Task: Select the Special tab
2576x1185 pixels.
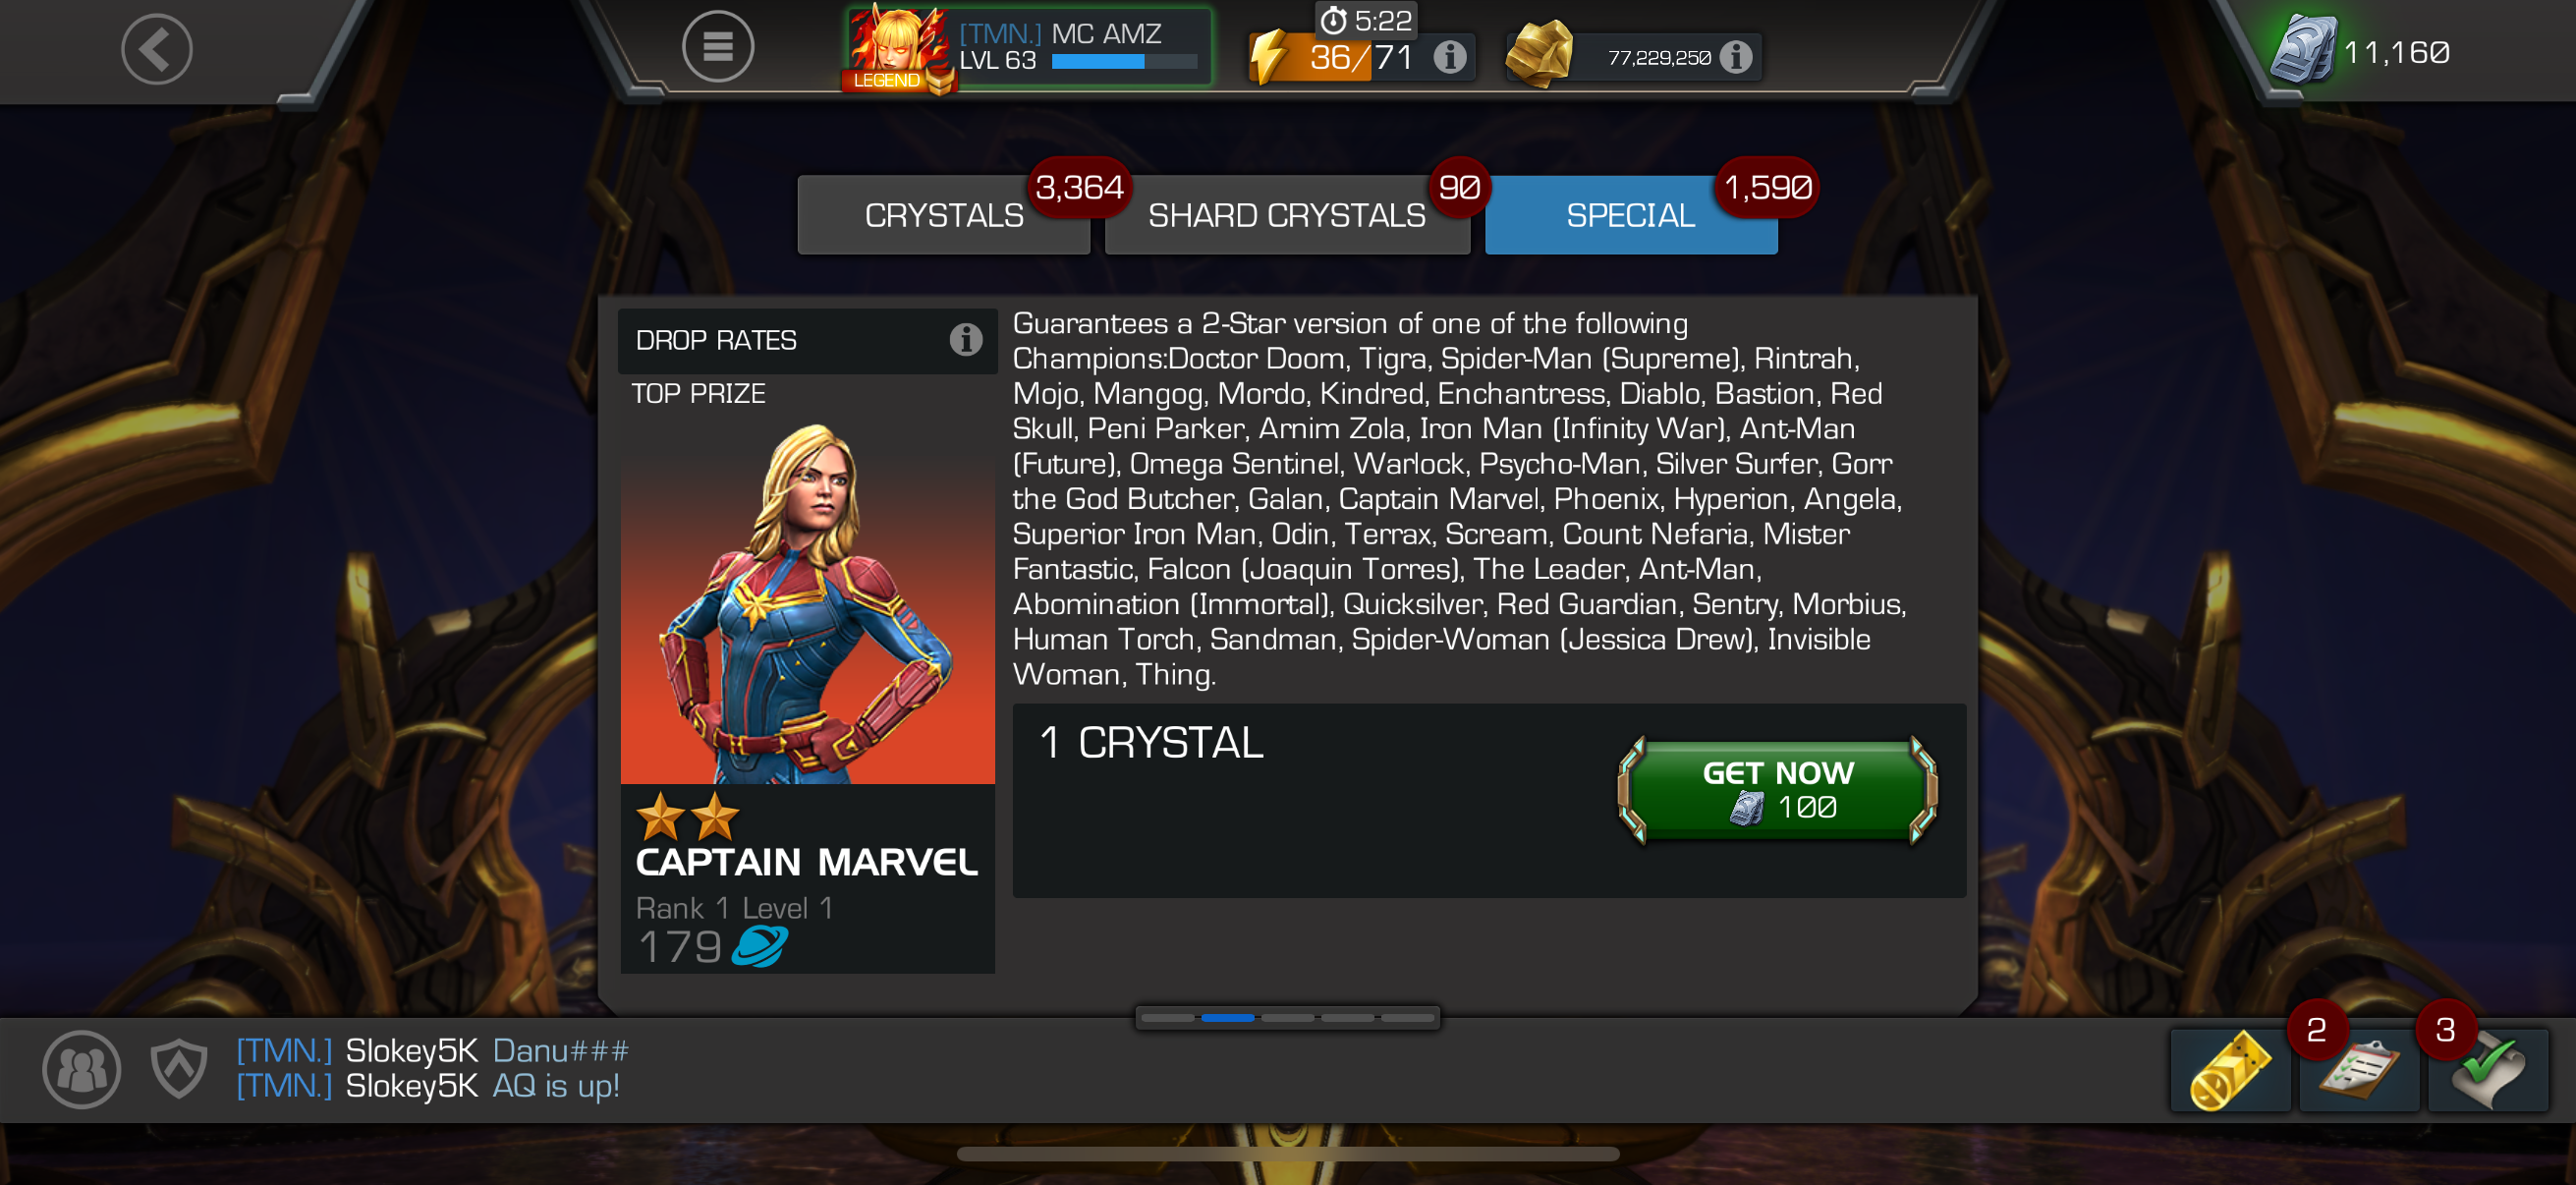Action: (1630, 215)
